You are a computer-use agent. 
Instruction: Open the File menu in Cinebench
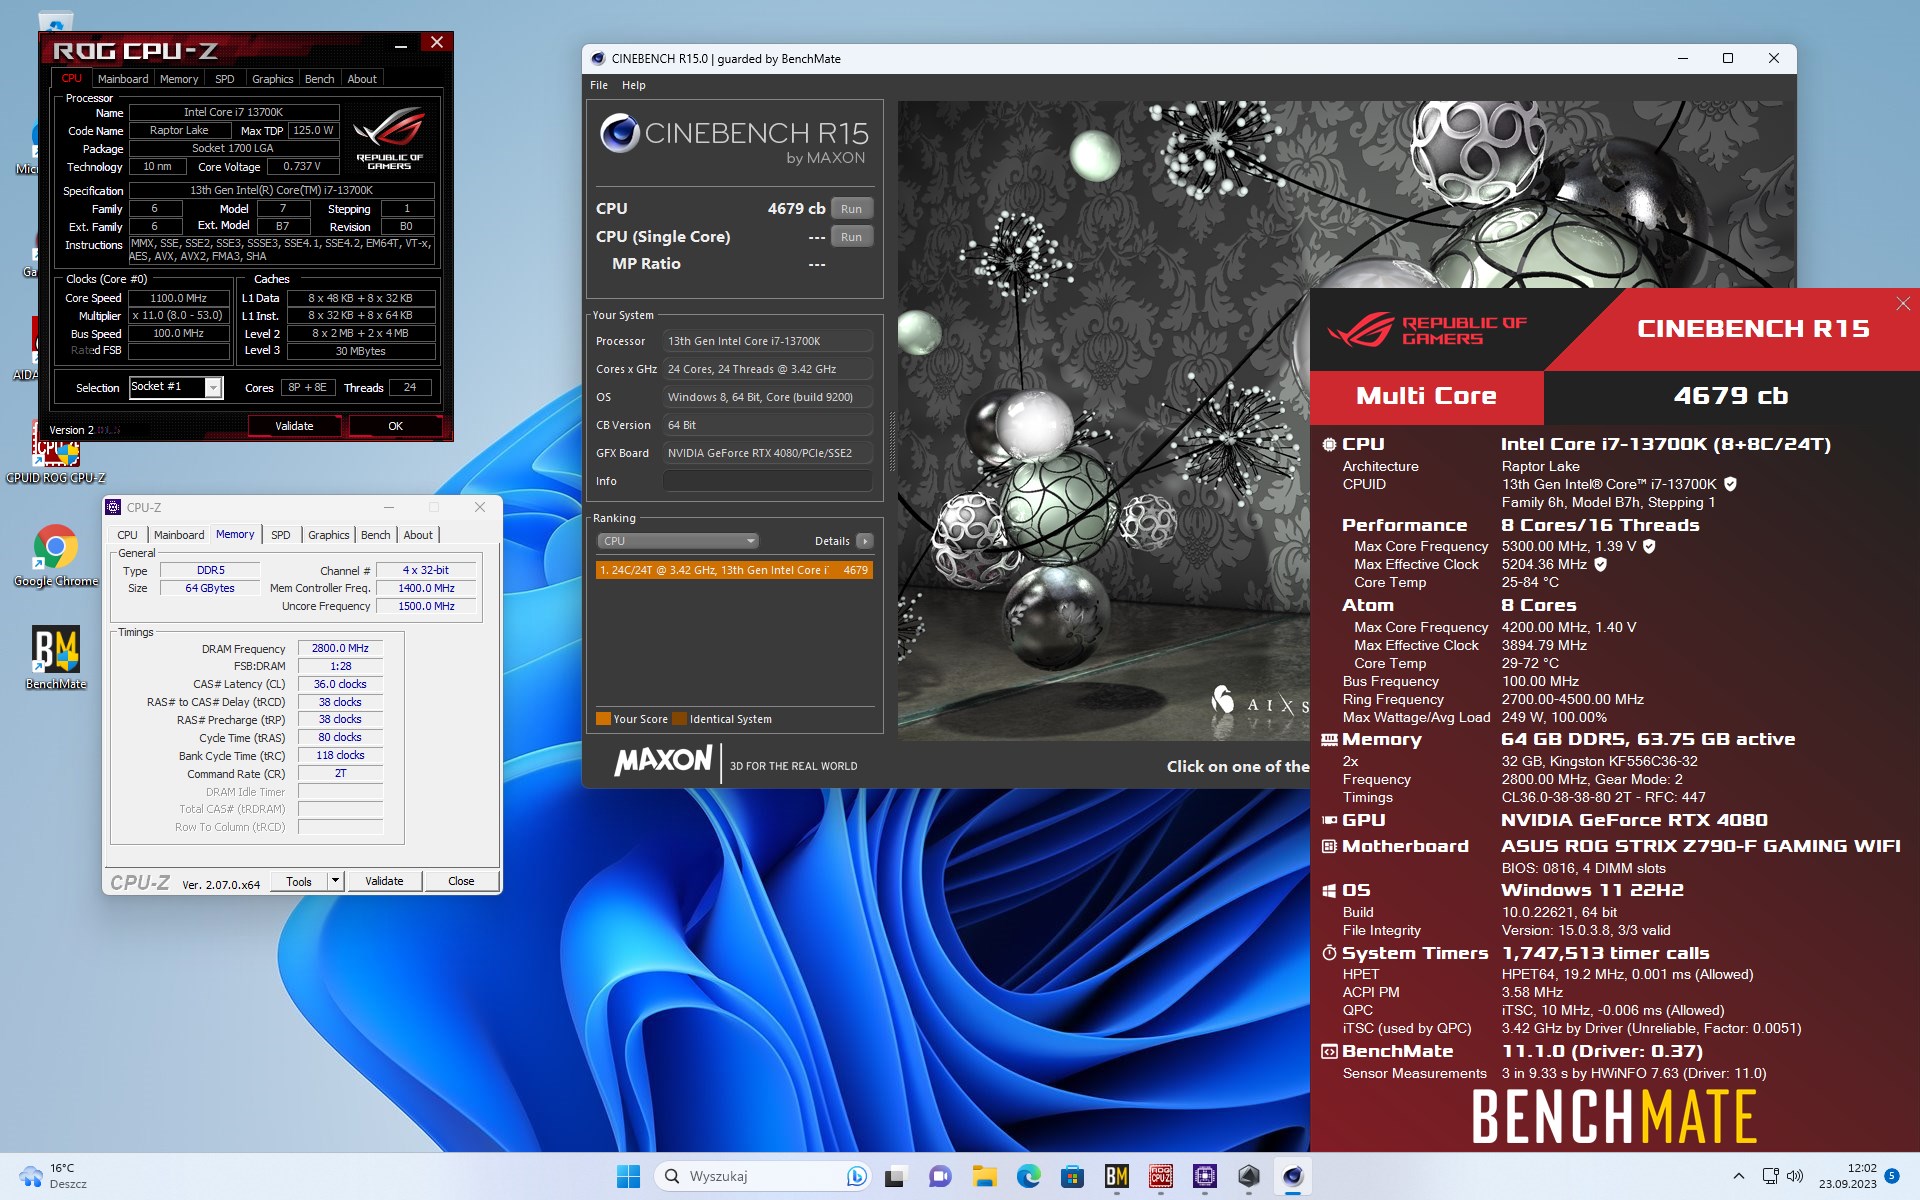coord(599,85)
